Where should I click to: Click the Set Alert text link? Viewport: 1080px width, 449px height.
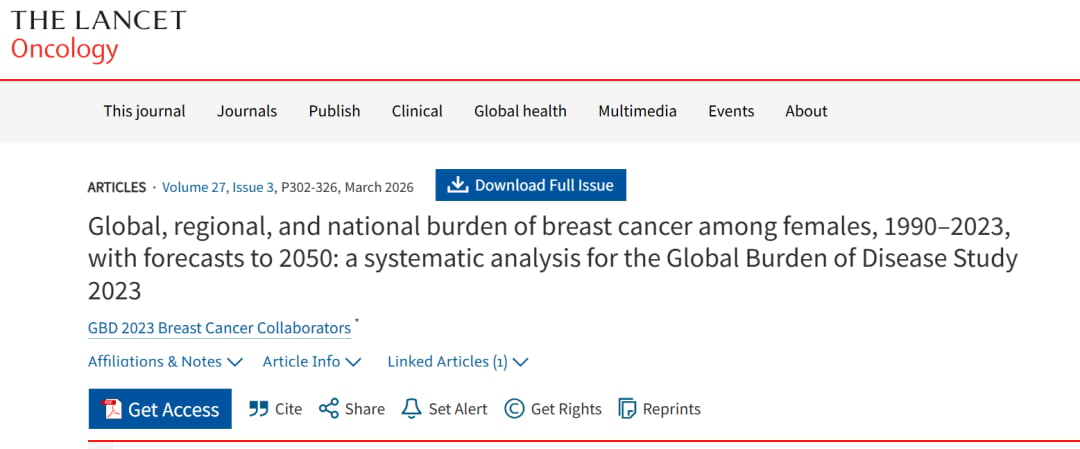[x=458, y=409]
